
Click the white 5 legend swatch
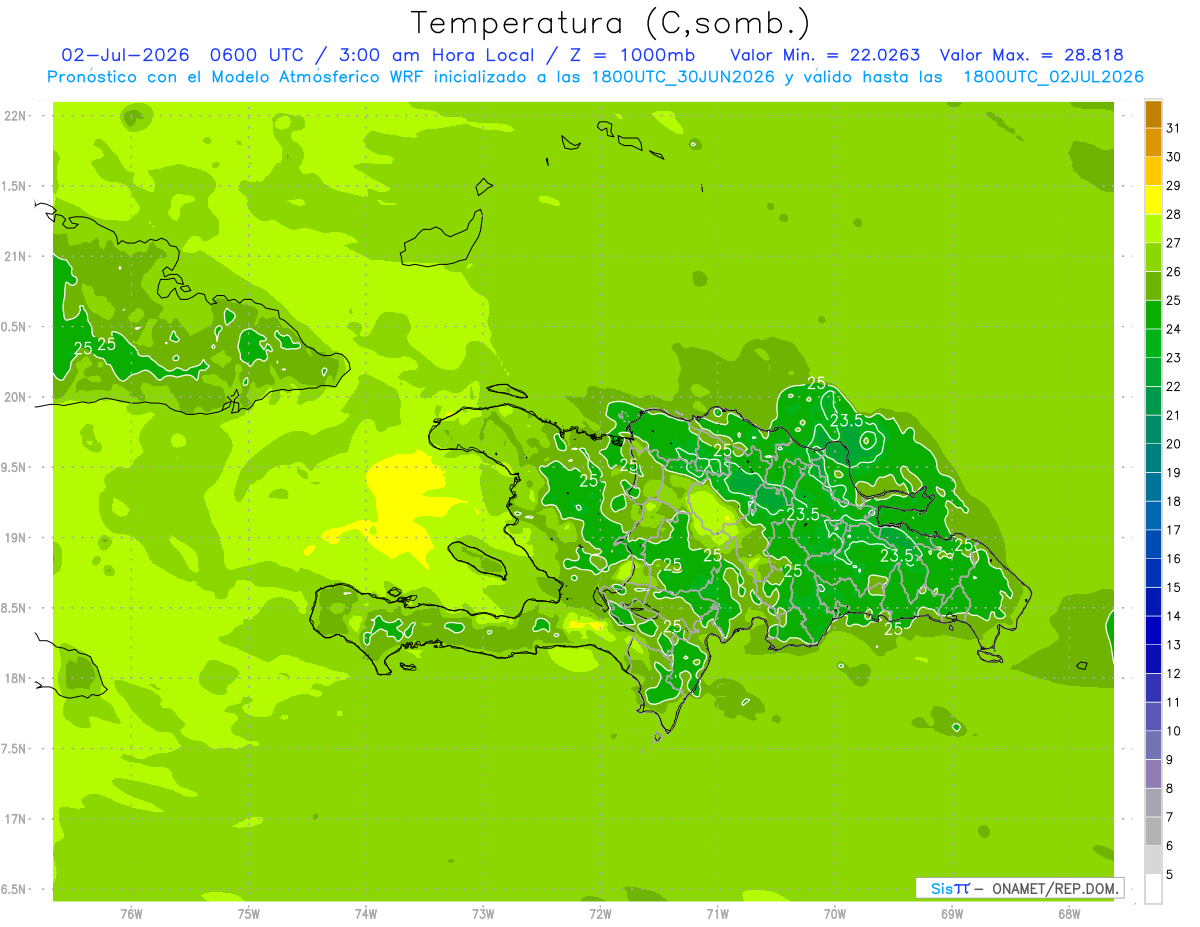coord(1153,889)
